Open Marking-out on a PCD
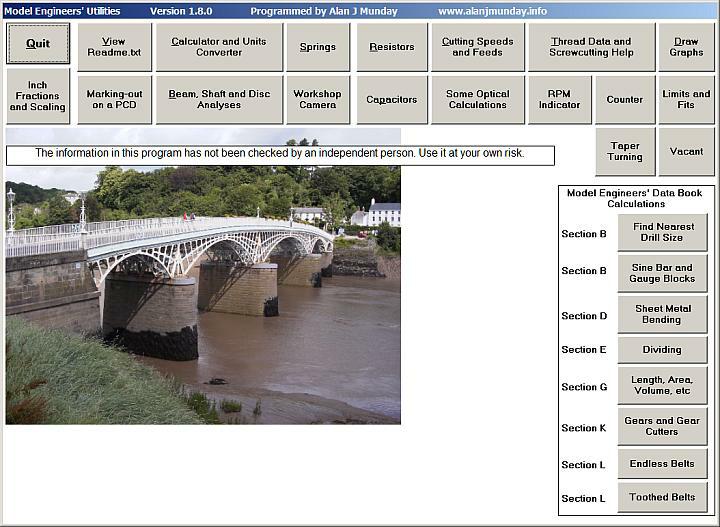The height and width of the screenshot is (527, 720). [x=114, y=100]
